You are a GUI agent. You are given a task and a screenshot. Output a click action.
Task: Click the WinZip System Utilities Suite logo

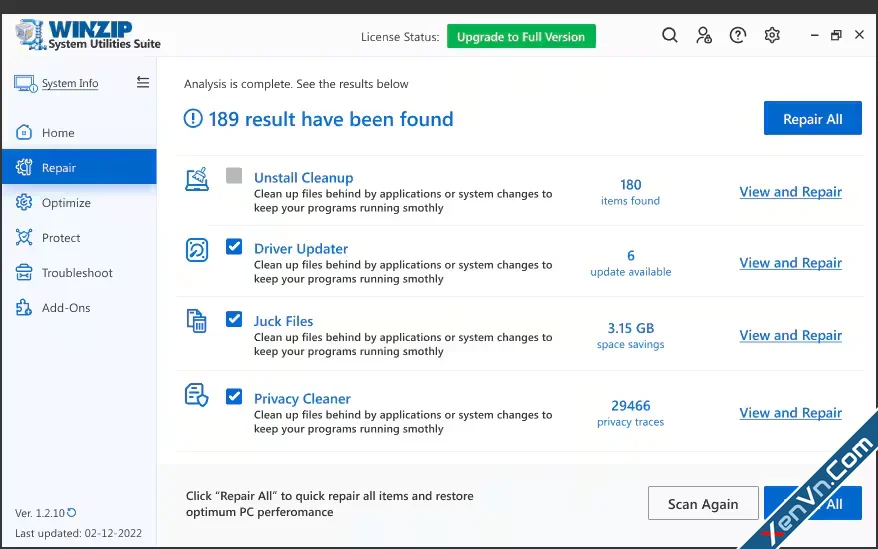point(88,35)
